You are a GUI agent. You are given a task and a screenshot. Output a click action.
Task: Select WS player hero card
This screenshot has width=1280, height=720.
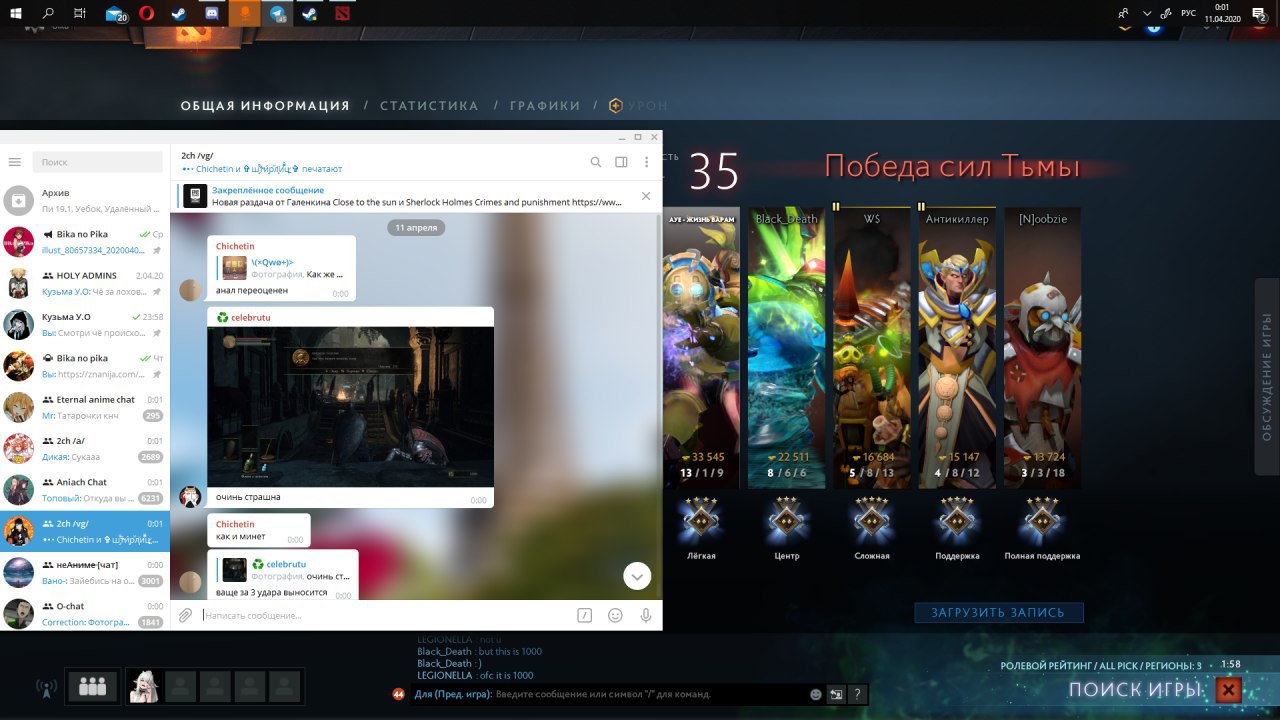[x=872, y=348]
